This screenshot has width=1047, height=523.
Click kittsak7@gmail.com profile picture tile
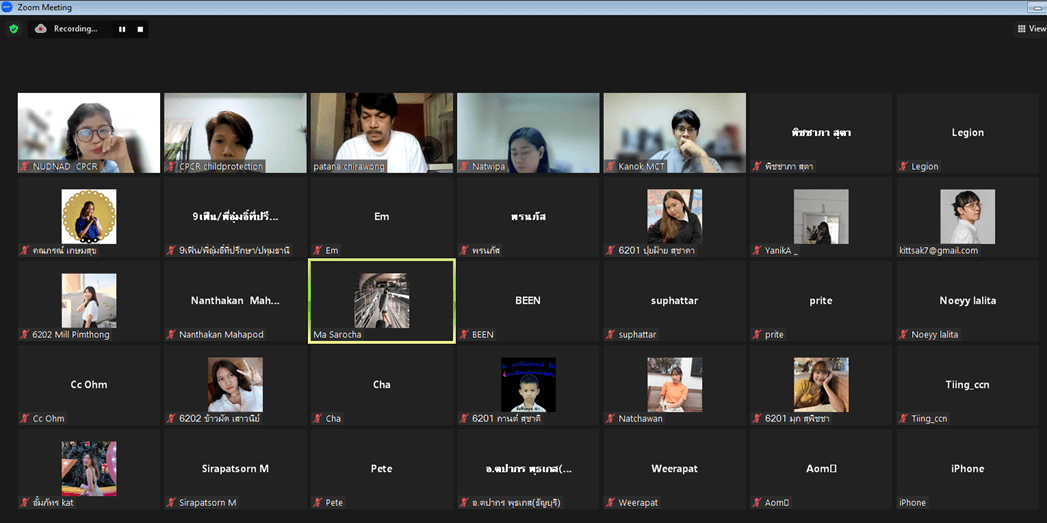(x=967, y=217)
